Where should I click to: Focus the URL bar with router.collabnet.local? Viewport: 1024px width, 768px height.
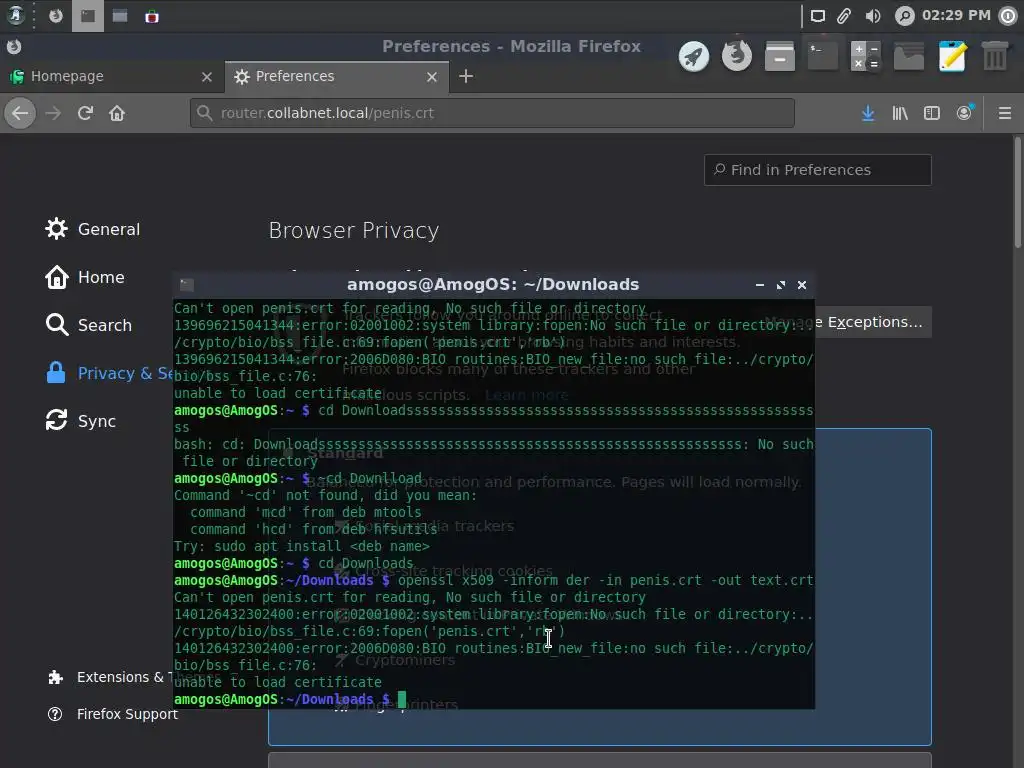click(492, 113)
